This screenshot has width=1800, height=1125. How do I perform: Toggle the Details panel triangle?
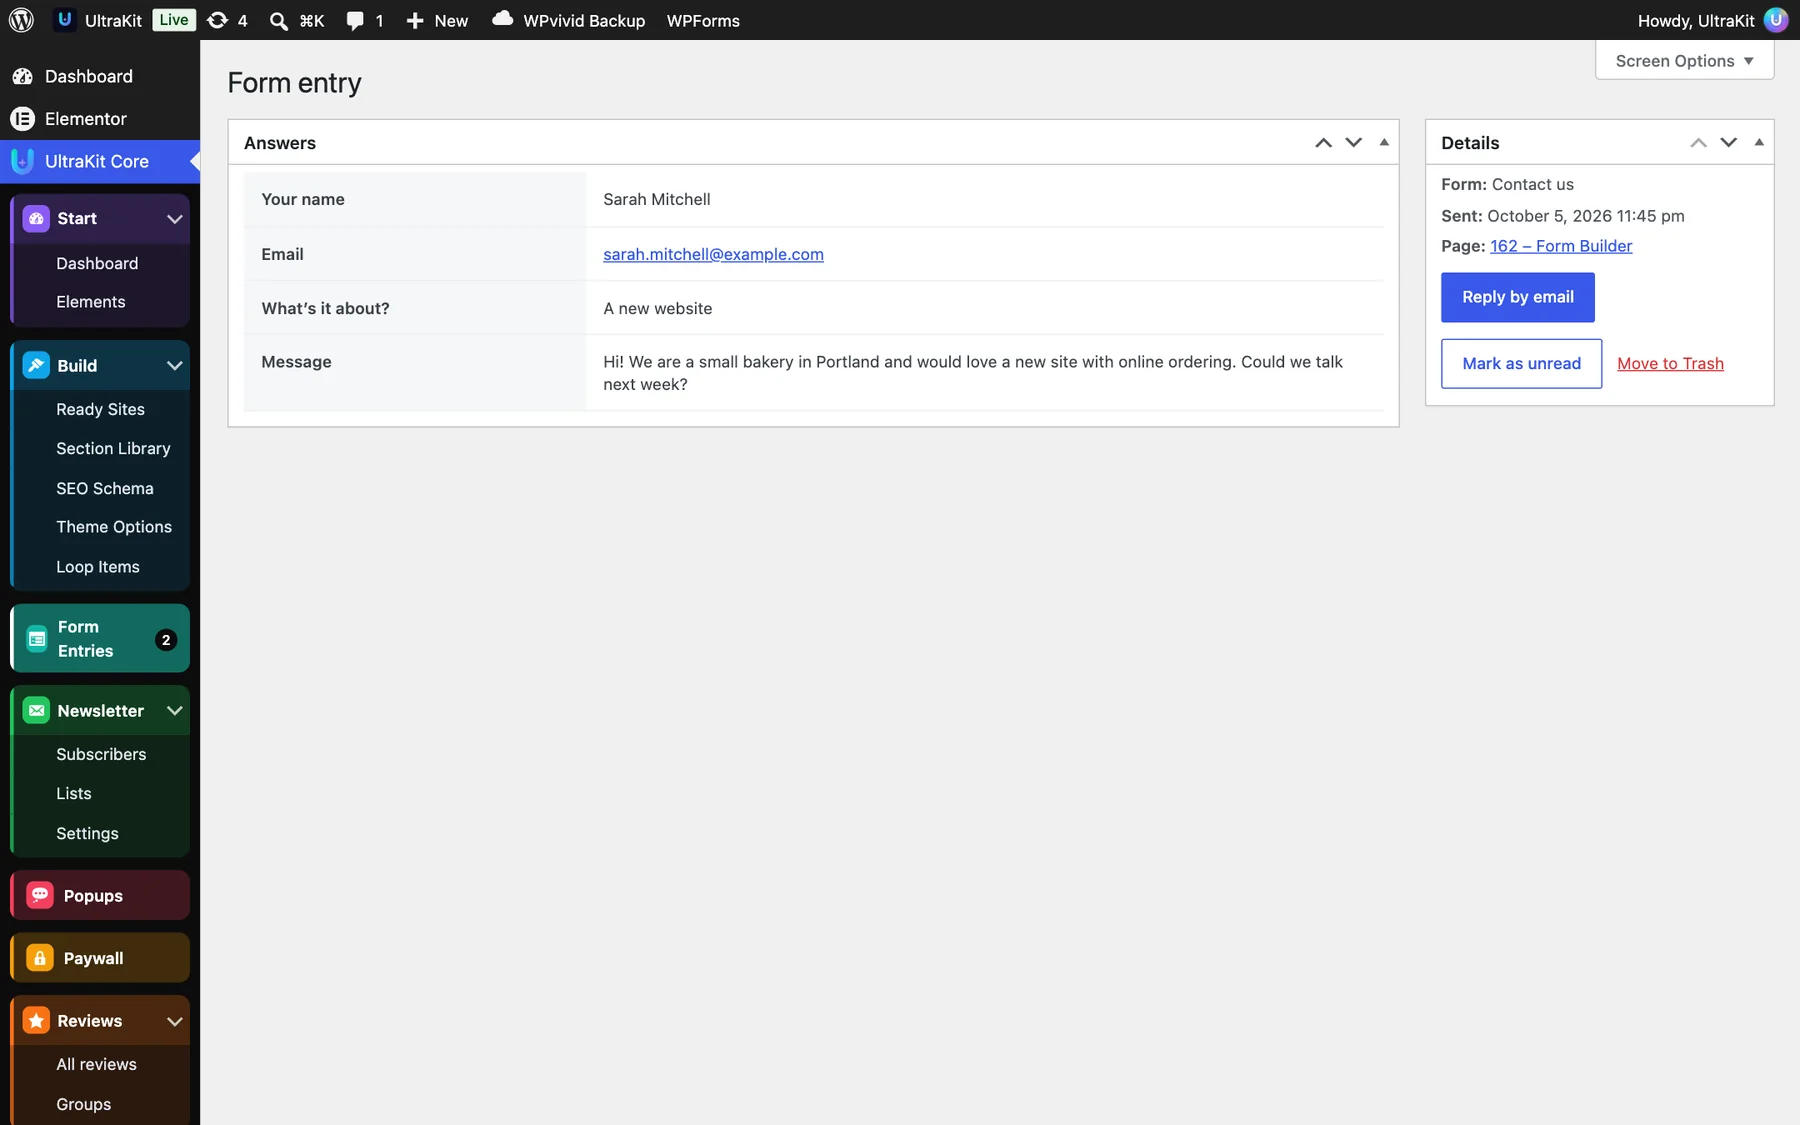click(1759, 143)
